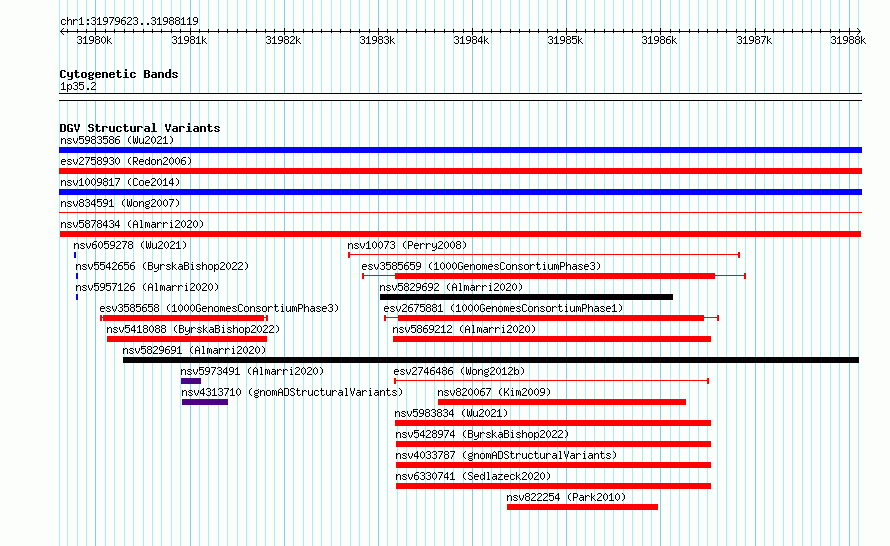Select nsv4313710 (gnomADStructuralVariants) label
890x546 pixels.
tap(292, 392)
